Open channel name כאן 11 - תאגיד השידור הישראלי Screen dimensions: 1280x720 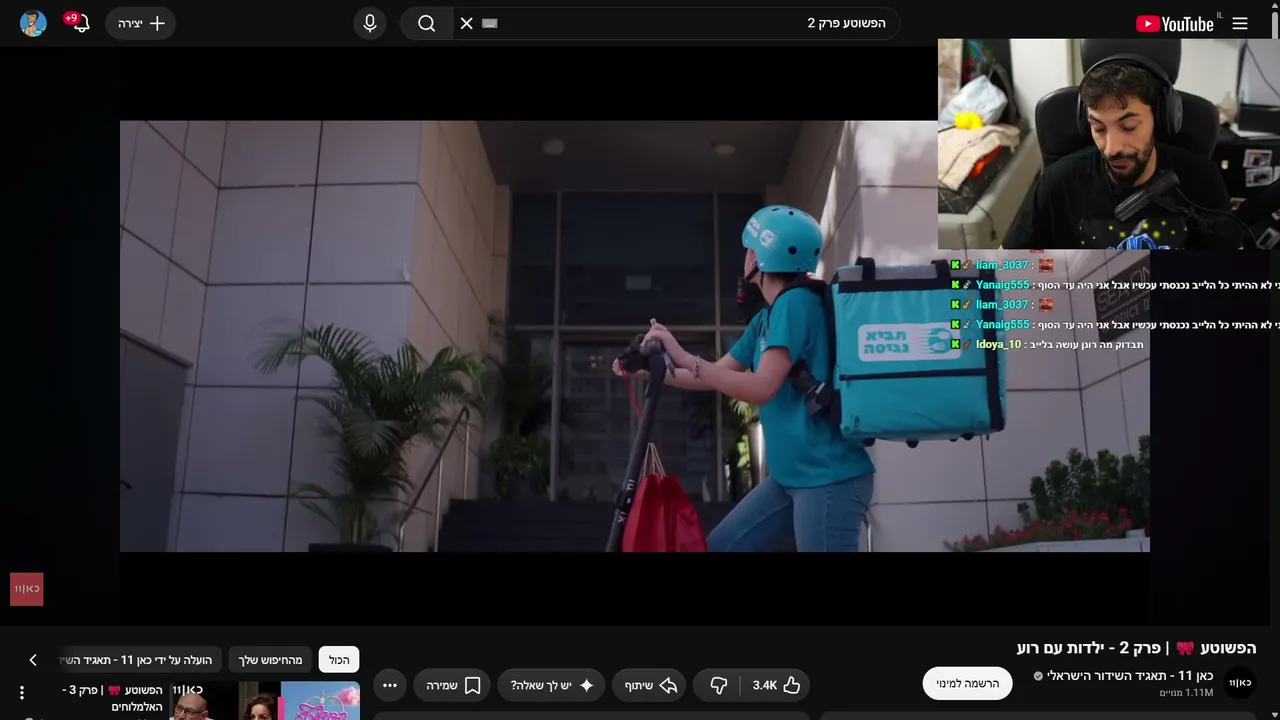coord(1129,675)
